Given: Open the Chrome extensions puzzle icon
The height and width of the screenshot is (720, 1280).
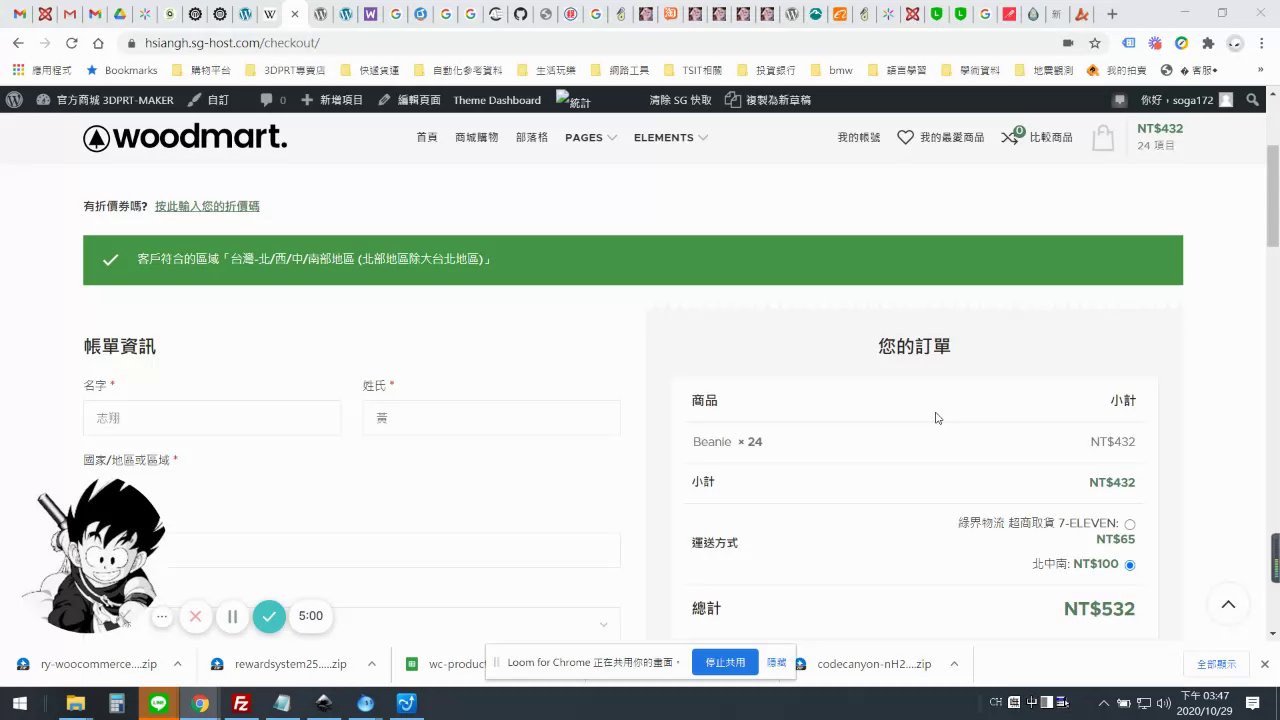Looking at the screenshot, I should click(1208, 43).
